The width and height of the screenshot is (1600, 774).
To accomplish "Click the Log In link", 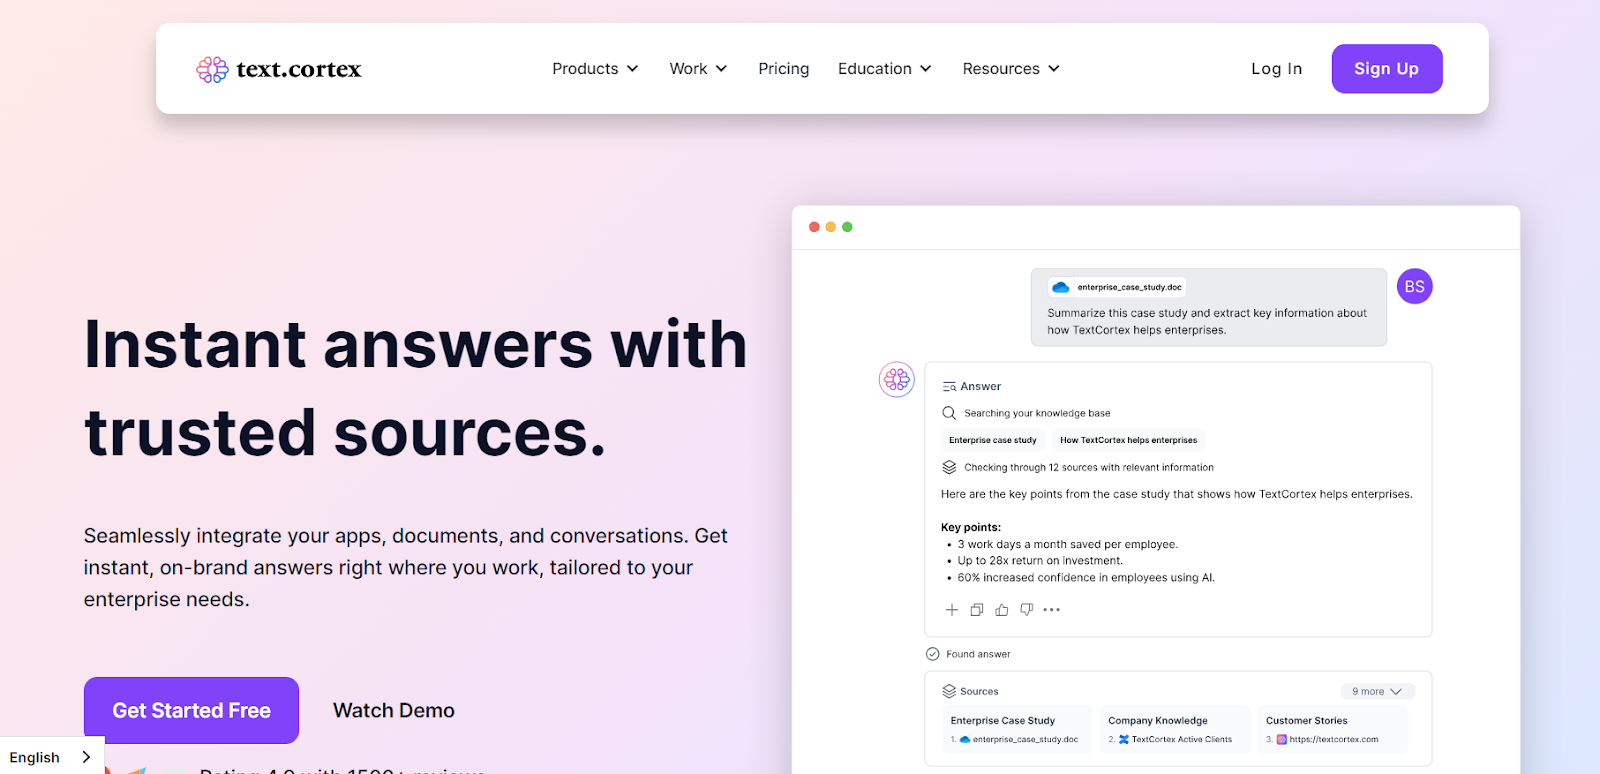I will 1276,69.
